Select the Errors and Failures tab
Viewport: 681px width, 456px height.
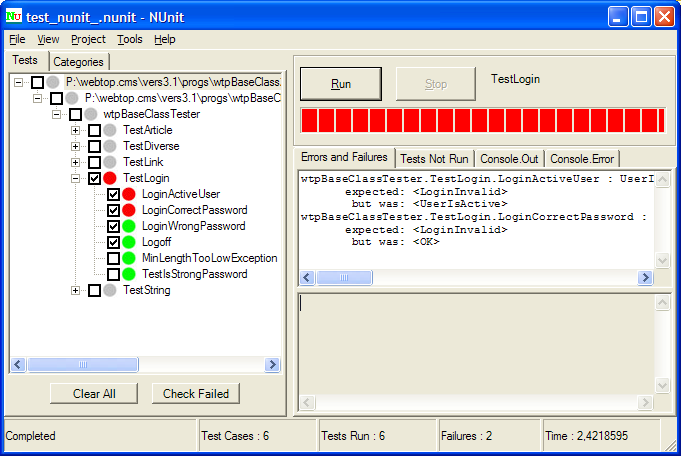344,157
